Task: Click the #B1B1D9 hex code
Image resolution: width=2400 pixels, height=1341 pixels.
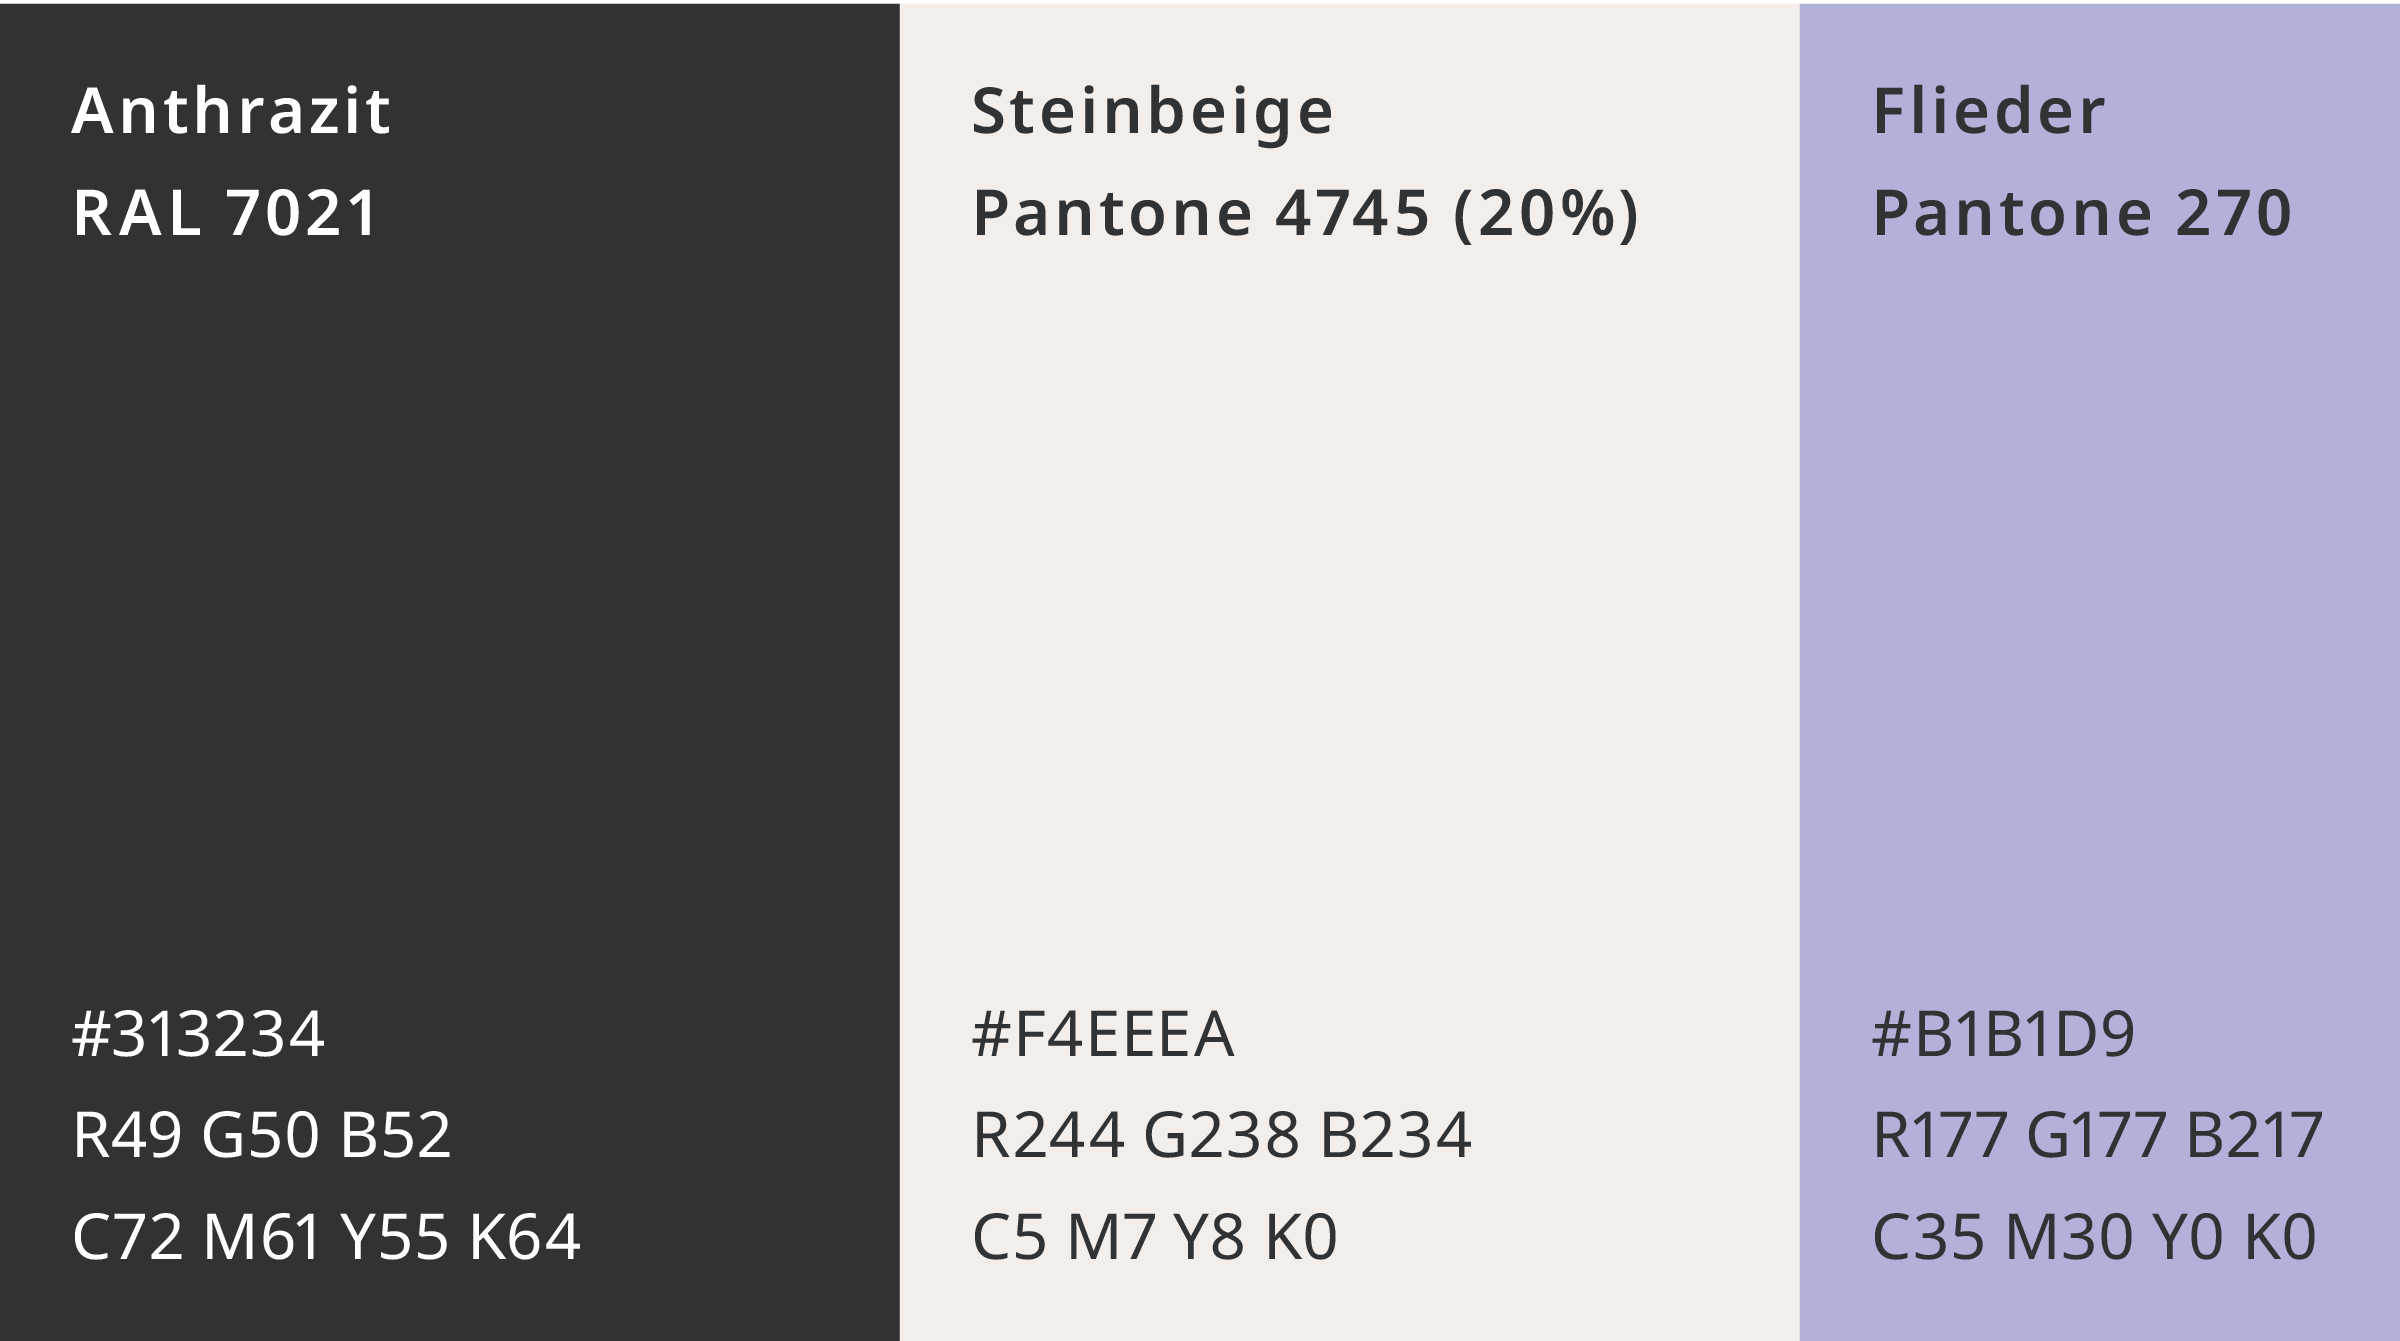Action: [2003, 1033]
